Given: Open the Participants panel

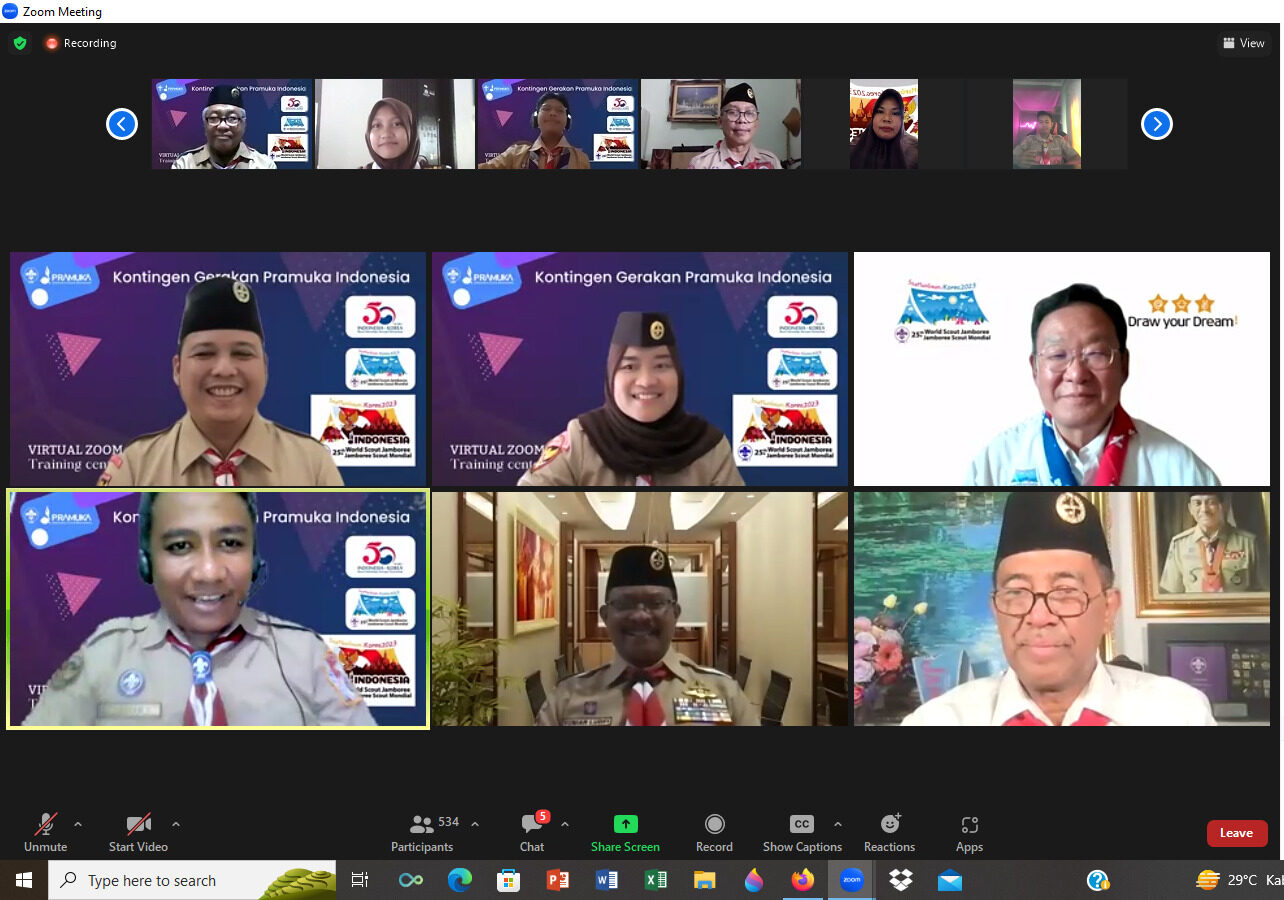Looking at the screenshot, I should coord(422,832).
